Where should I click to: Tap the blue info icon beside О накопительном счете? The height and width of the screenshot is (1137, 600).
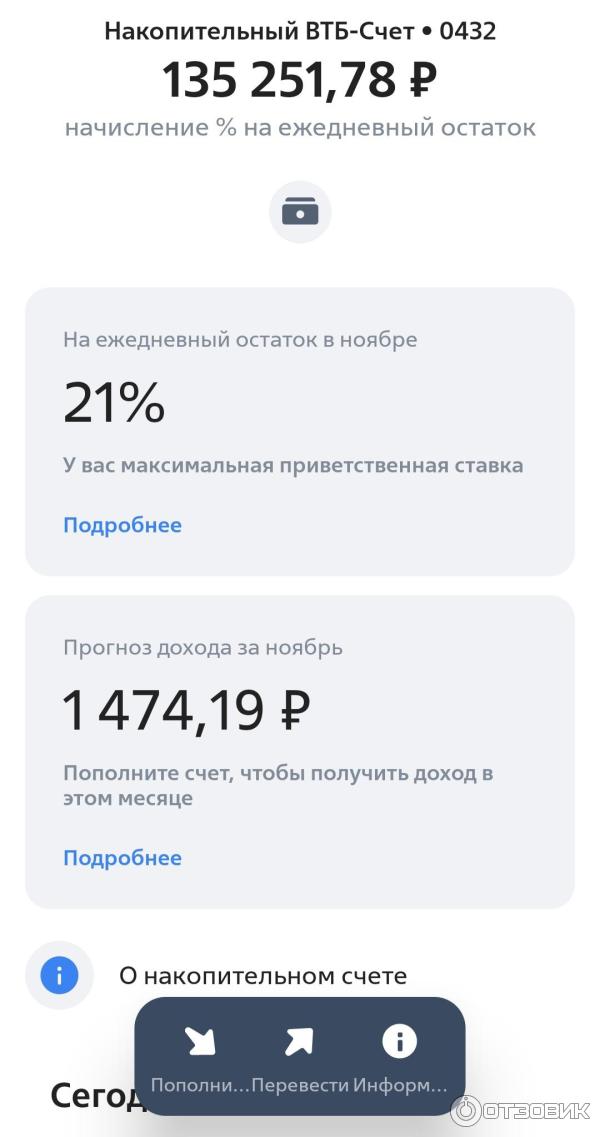pyautogui.click(x=59, y=975)
